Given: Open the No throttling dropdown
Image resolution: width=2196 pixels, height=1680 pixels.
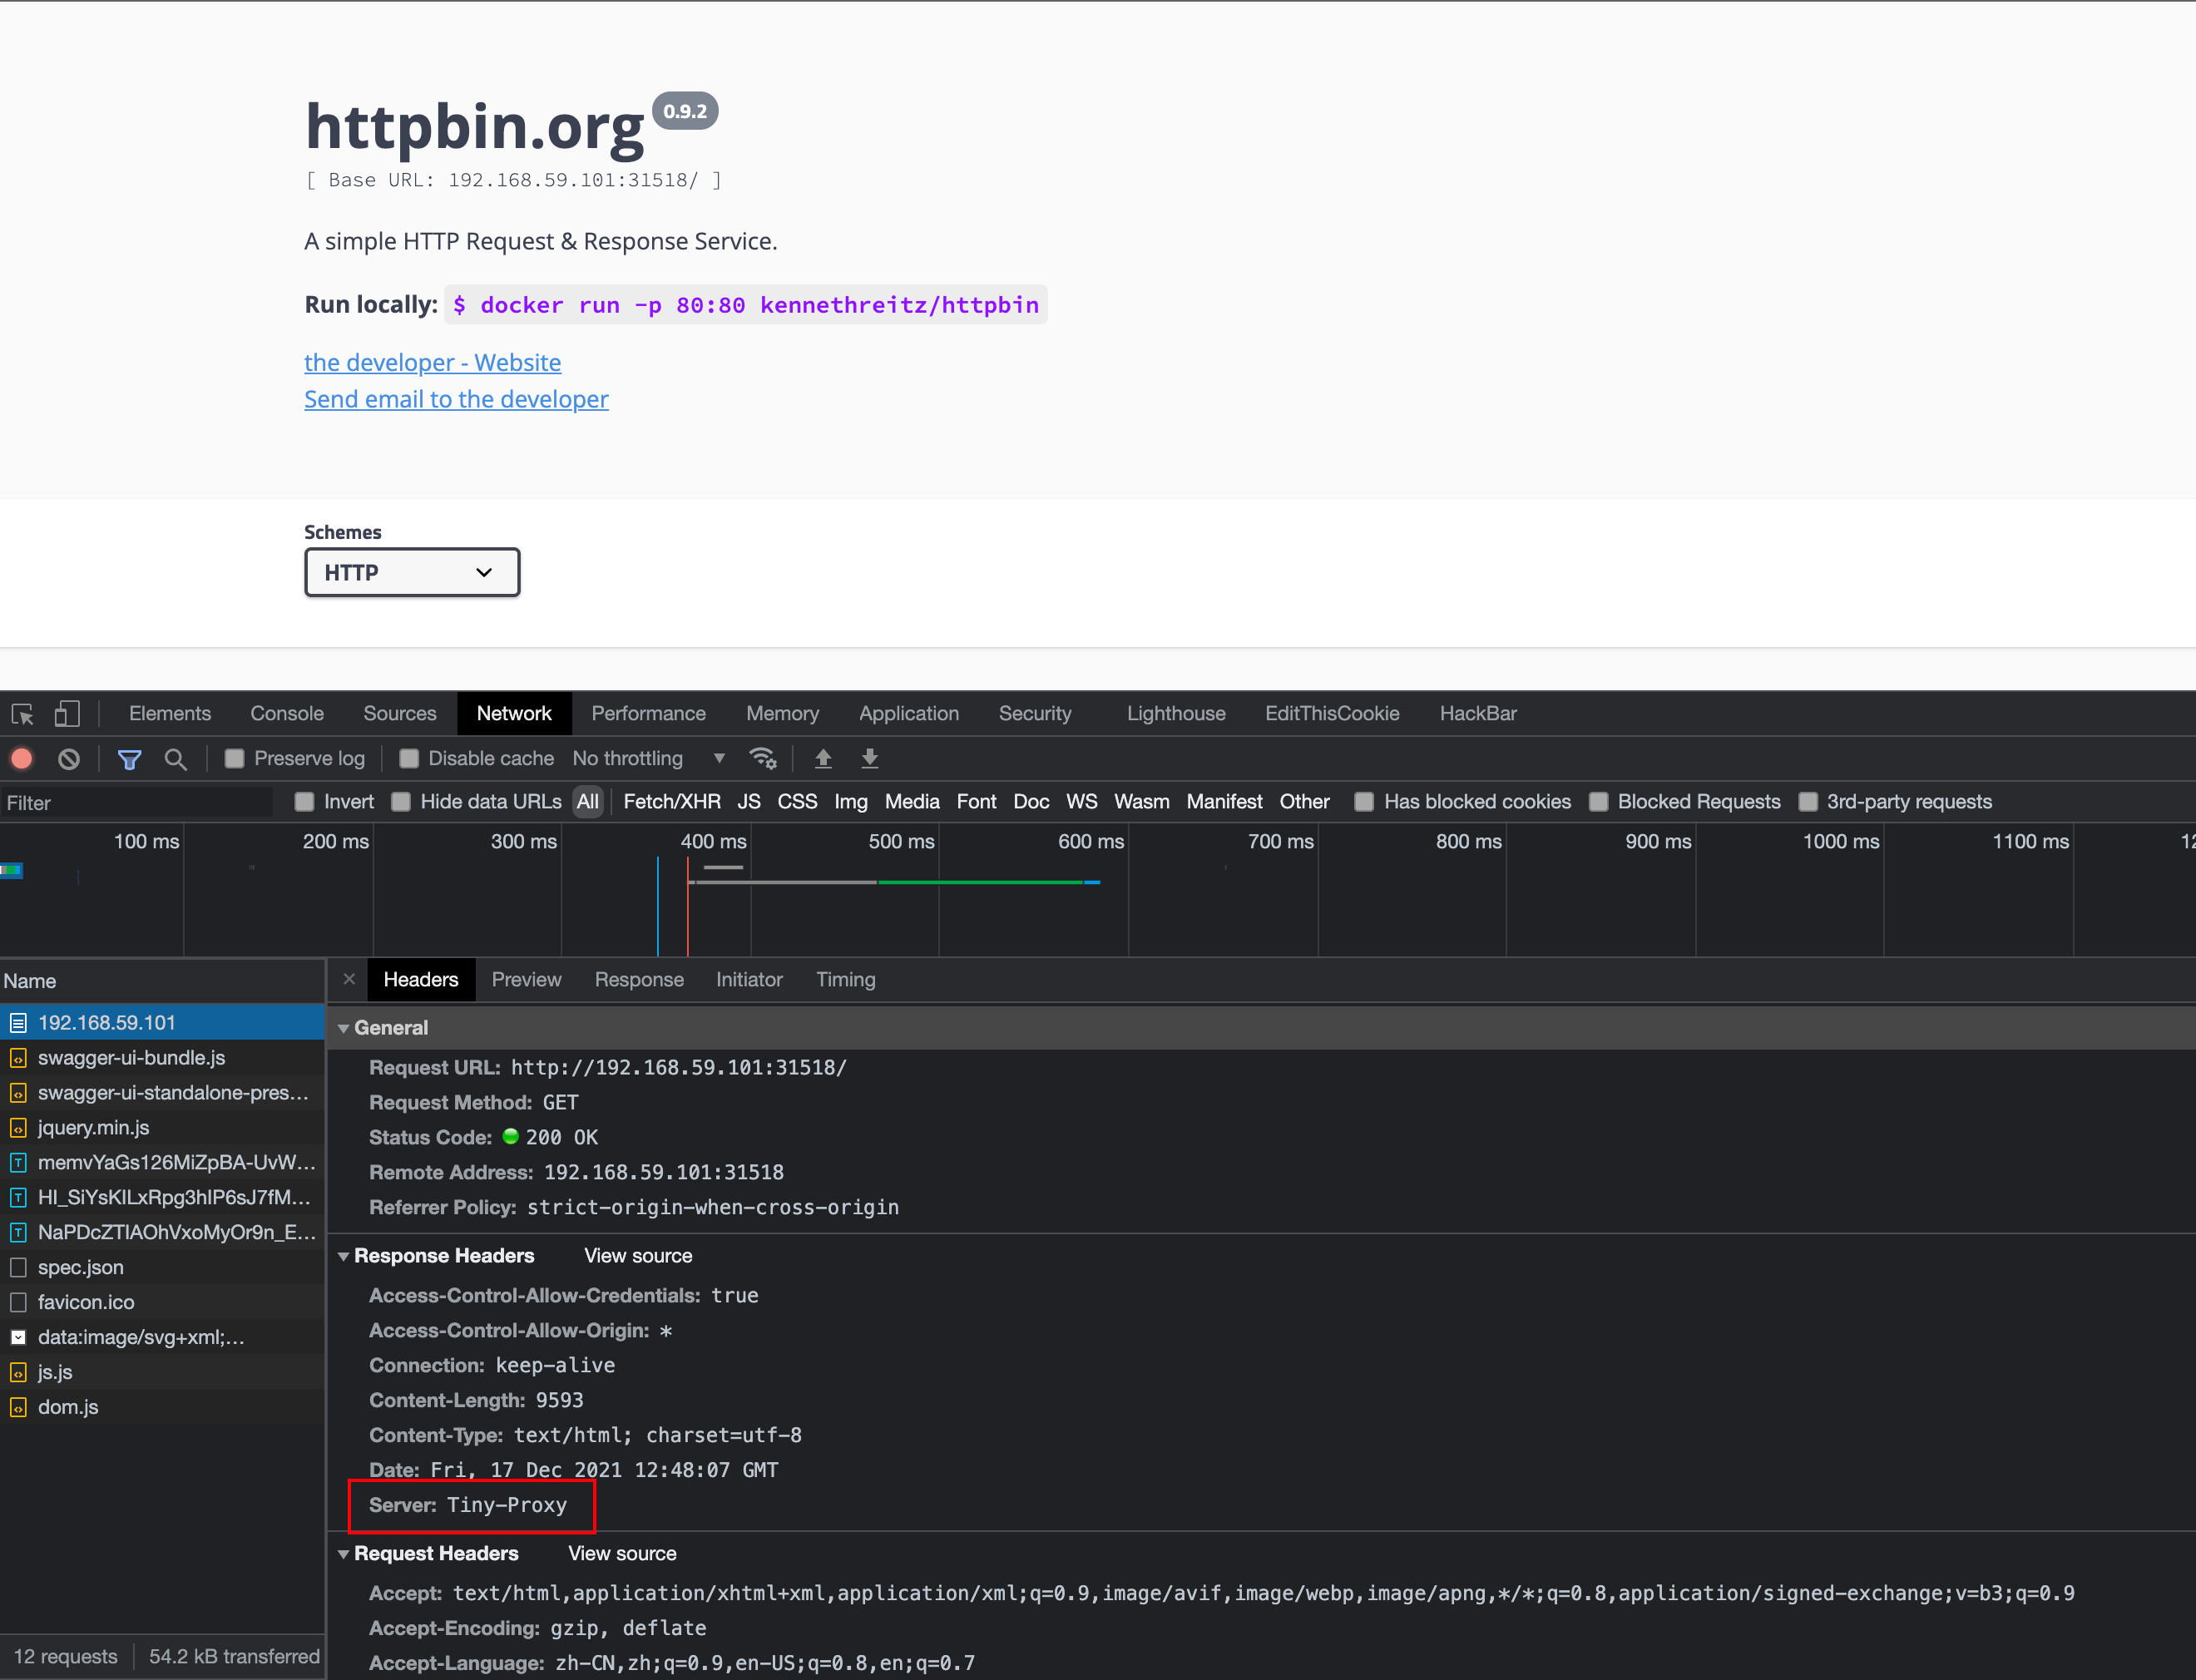Looking at the screenshot, I should (x=648, y=759).
